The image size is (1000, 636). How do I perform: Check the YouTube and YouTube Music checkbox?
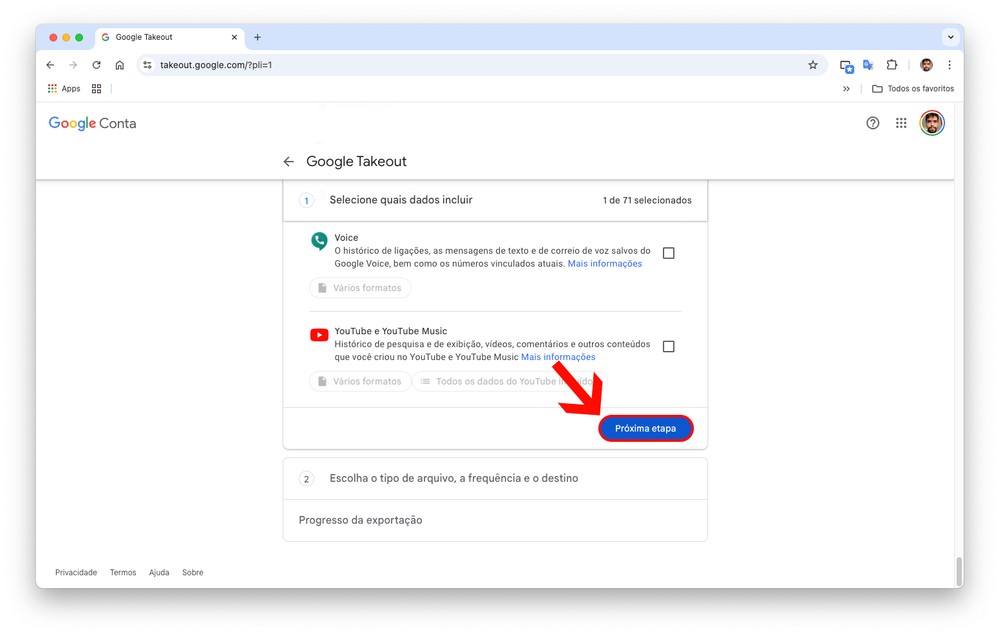668,347
